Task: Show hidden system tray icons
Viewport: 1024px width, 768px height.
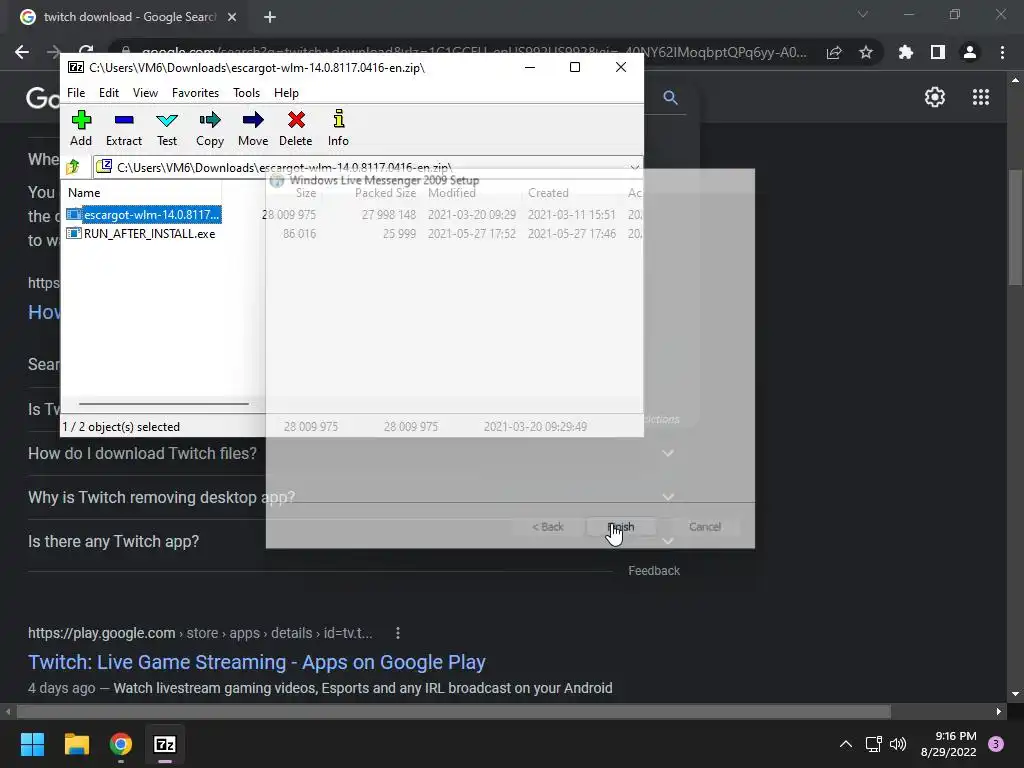Action: pos(846,744)
